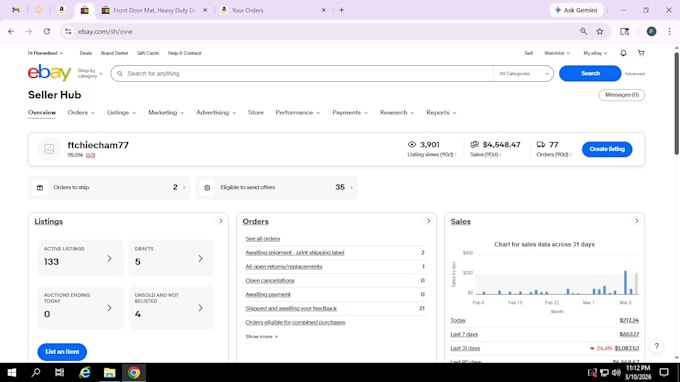Open the eBay shopping cart
The height and width of the screenshot is (382, 680).
click(641, 53)
